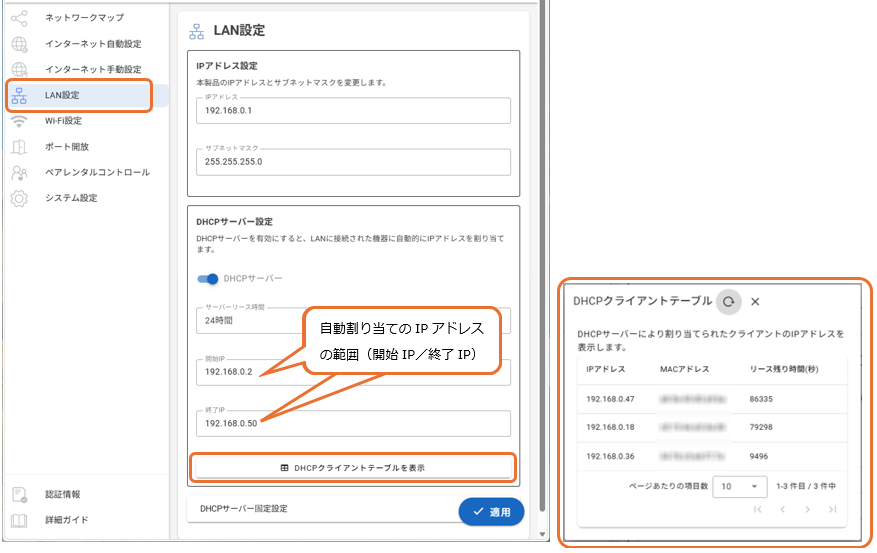Click the ペアレンタルコントロール icon
The image size is (877, 553).
point(19,173)
